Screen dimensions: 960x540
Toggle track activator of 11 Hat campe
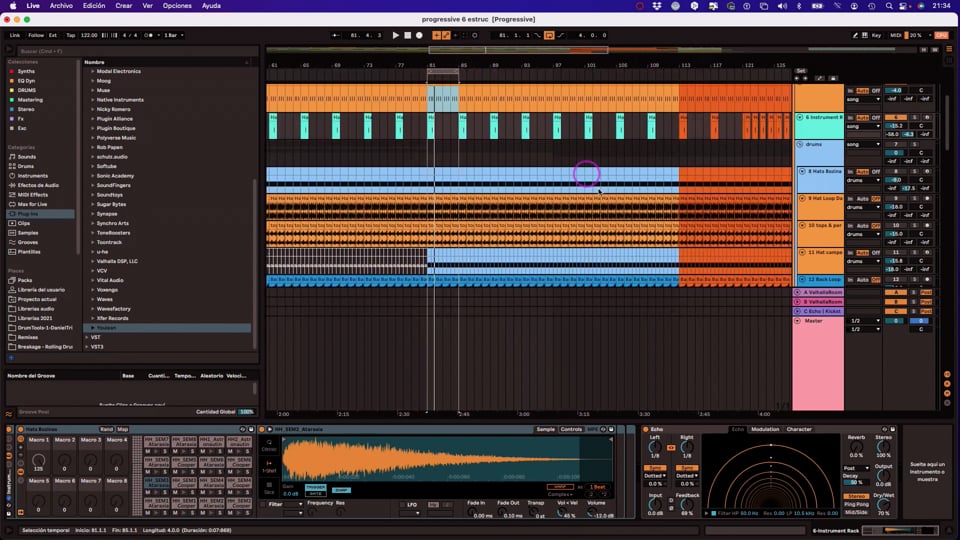click(x=895, y=252)
